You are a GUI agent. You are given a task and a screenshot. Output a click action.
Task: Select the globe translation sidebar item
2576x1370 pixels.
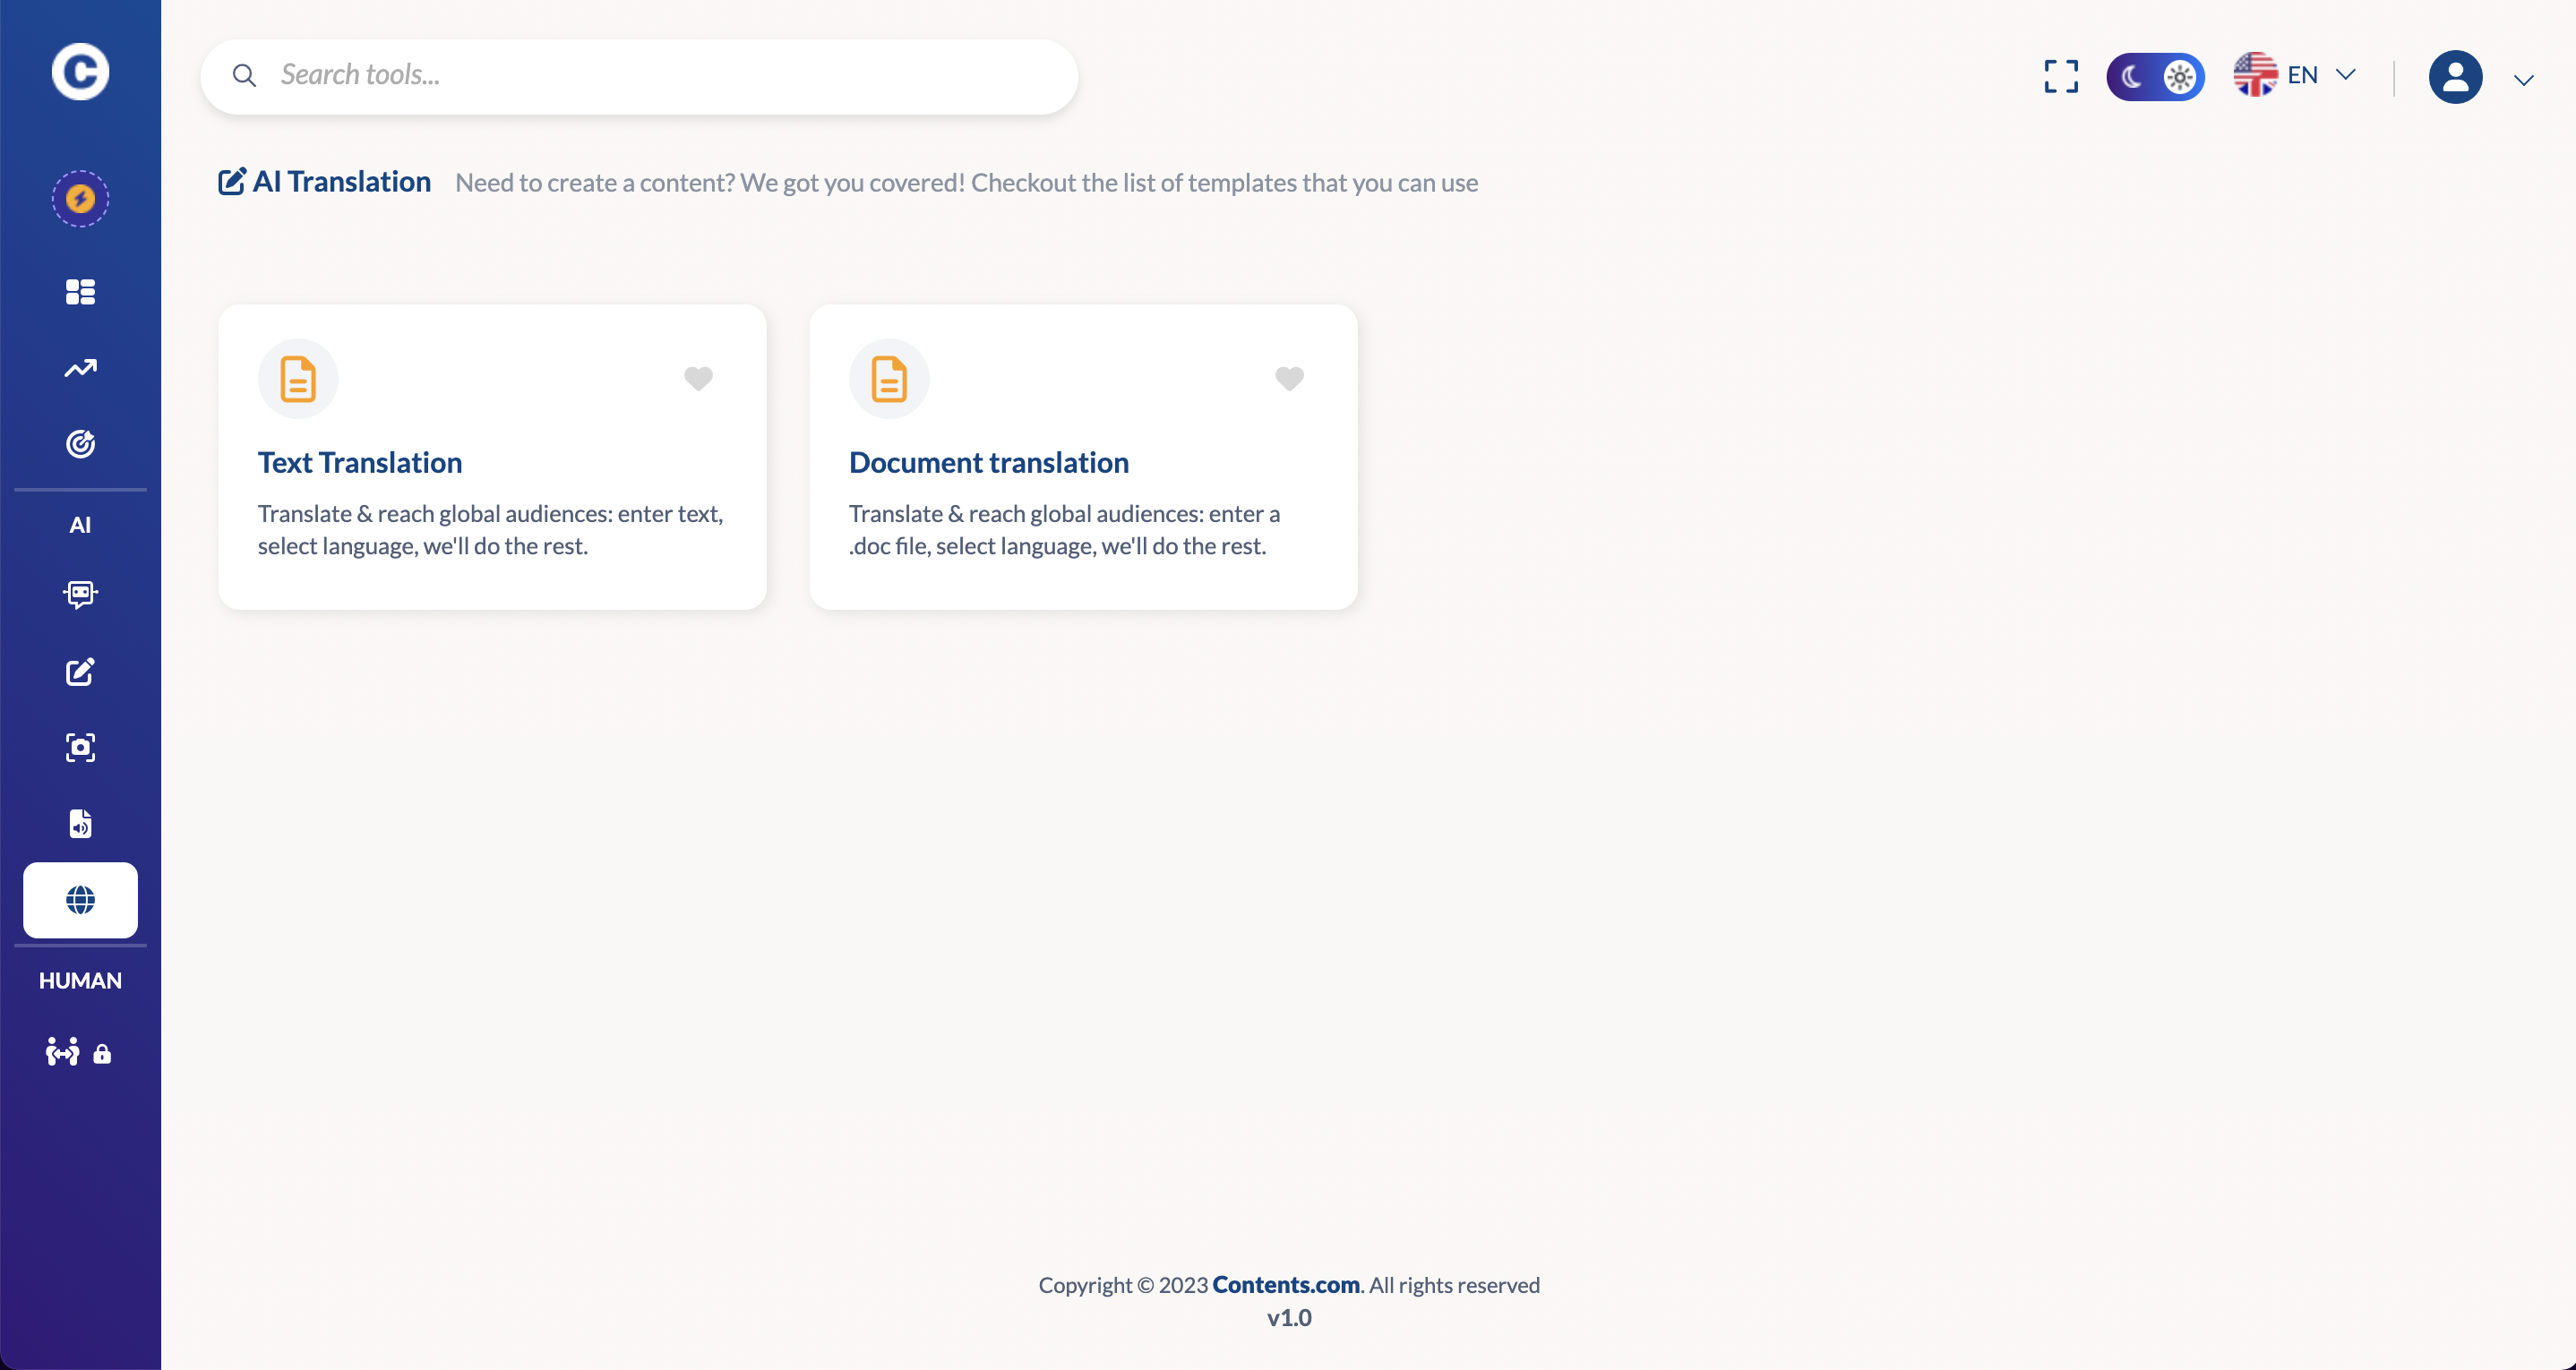pyautogui.click(x=80, y=900)
